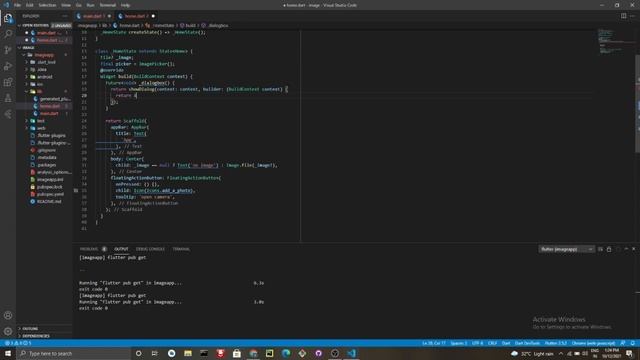The width and height of the screenshot is (640, 360).
Task: Open generated_plugin file in lib folder
Action: point(51,99)
